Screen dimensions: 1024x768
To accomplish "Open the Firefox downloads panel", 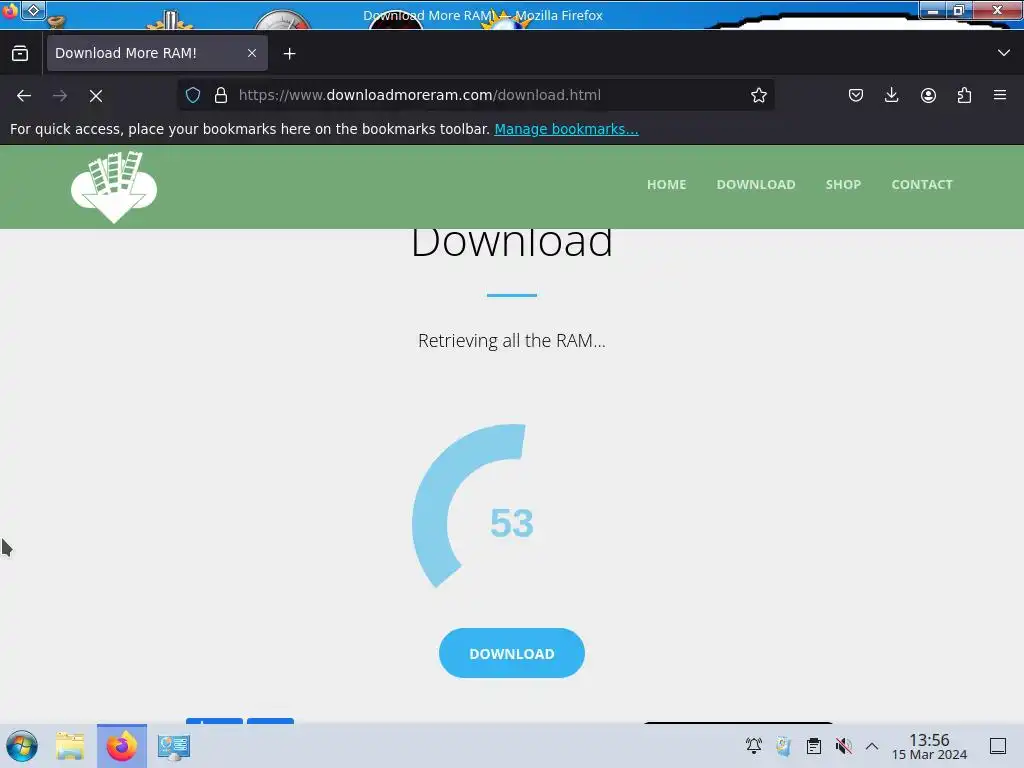I will (891, 95).
